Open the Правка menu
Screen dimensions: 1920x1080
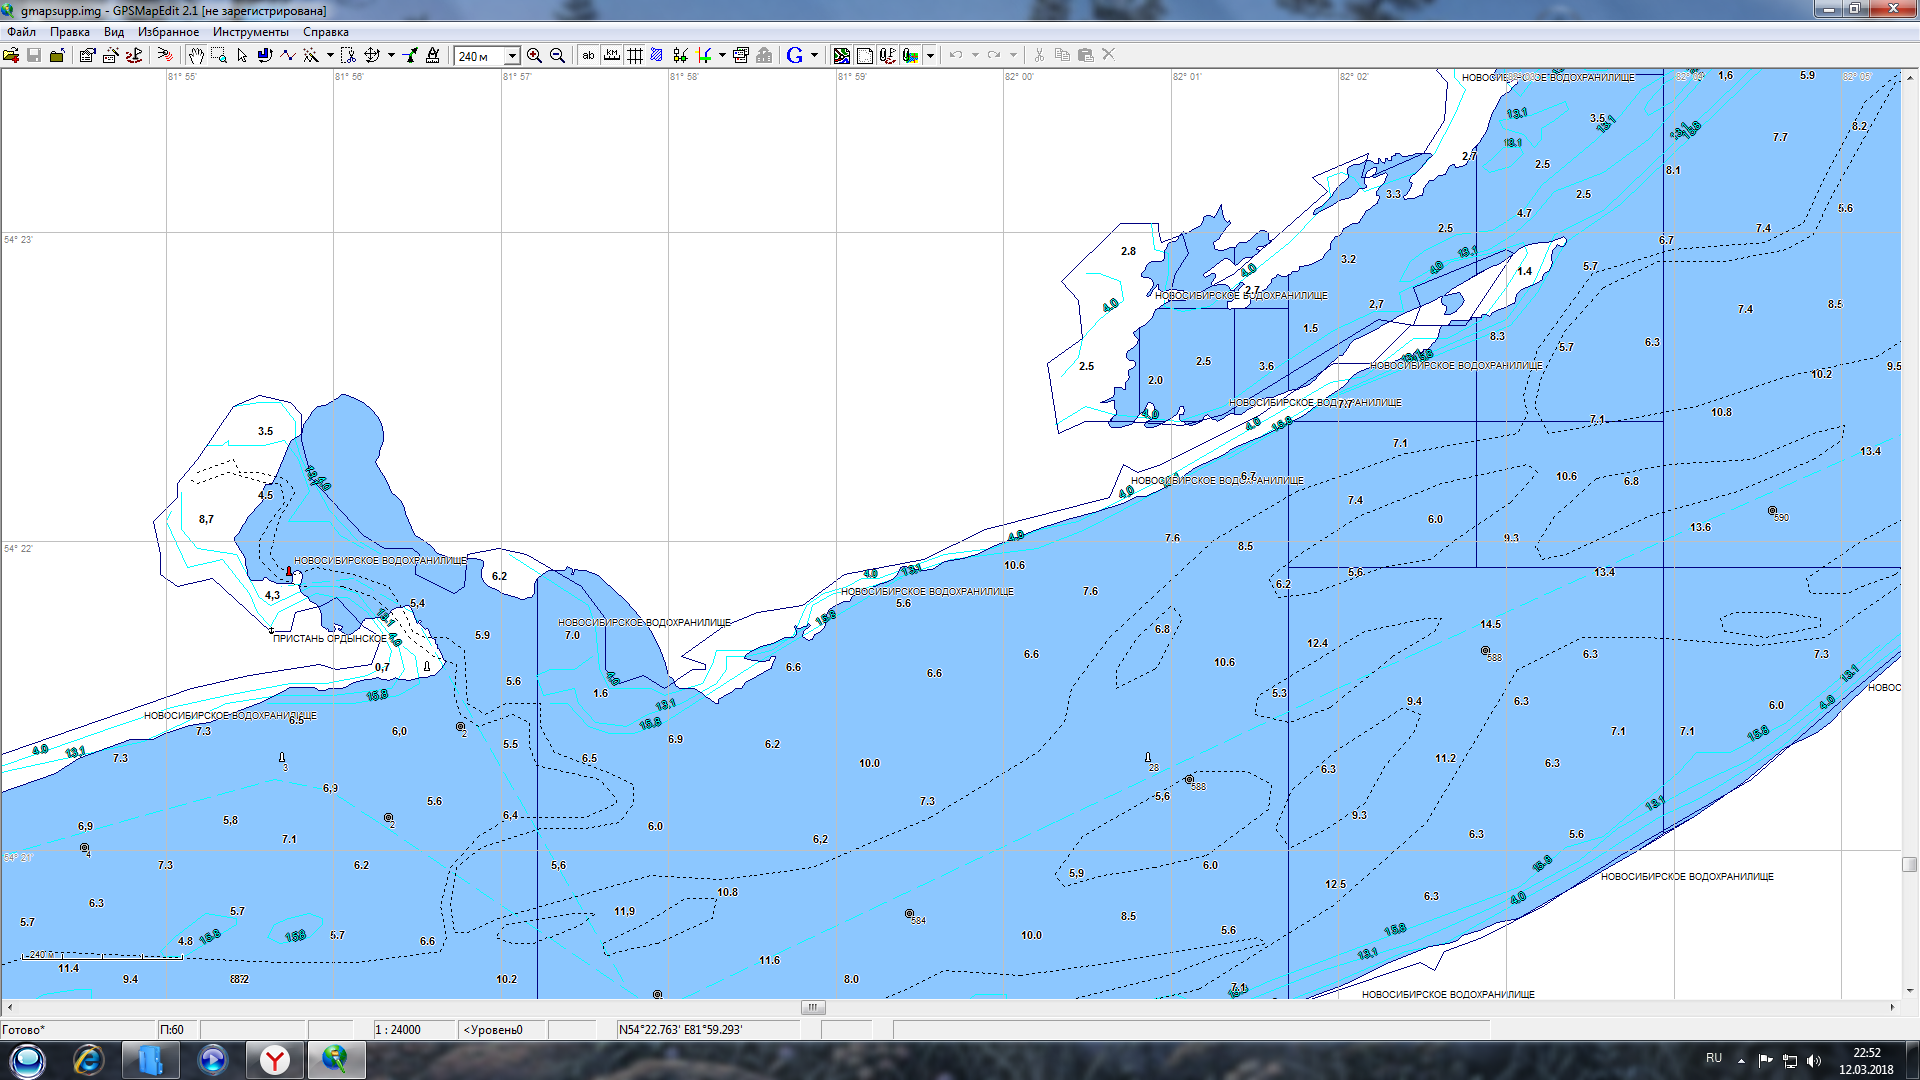point(70,32)
